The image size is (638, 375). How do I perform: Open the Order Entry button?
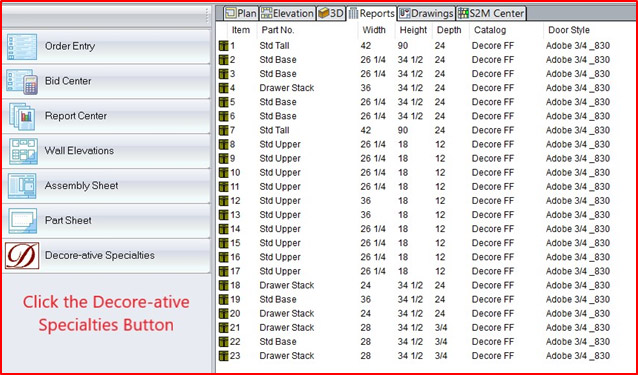(107, 46)
